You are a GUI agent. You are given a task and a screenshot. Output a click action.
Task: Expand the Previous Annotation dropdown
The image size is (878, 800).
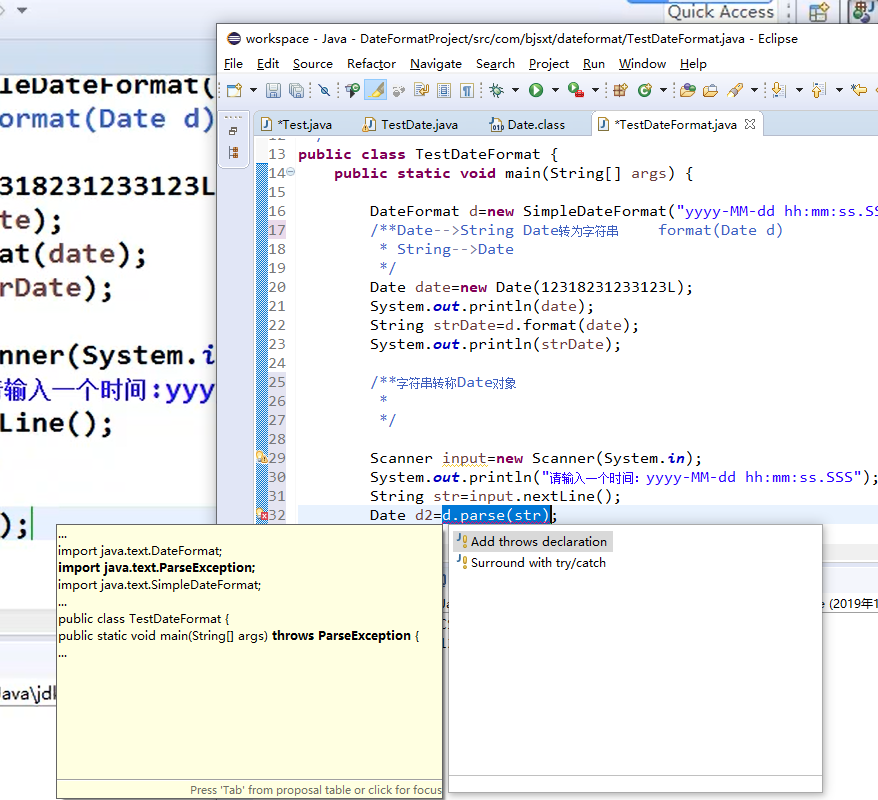coord(839,90)
